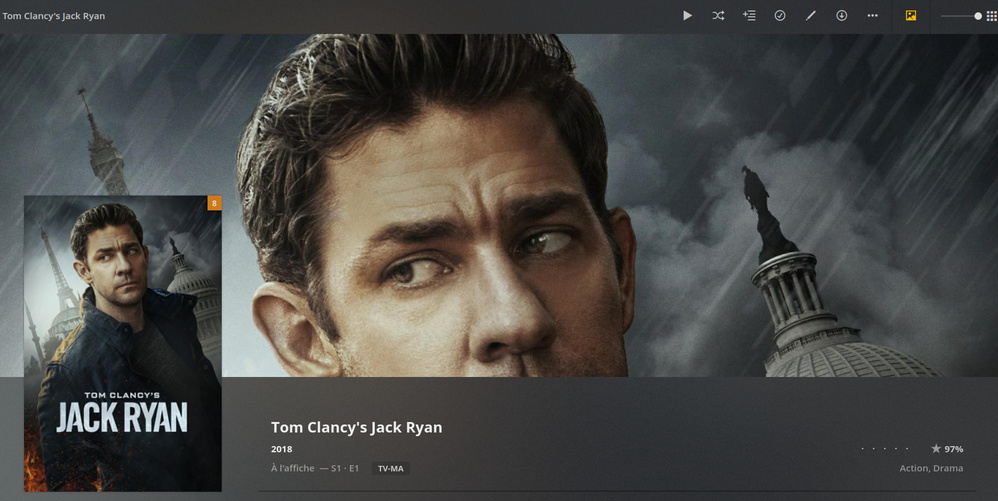
Task: Open the Drama genre link
Action: click(x=948, y=469)
